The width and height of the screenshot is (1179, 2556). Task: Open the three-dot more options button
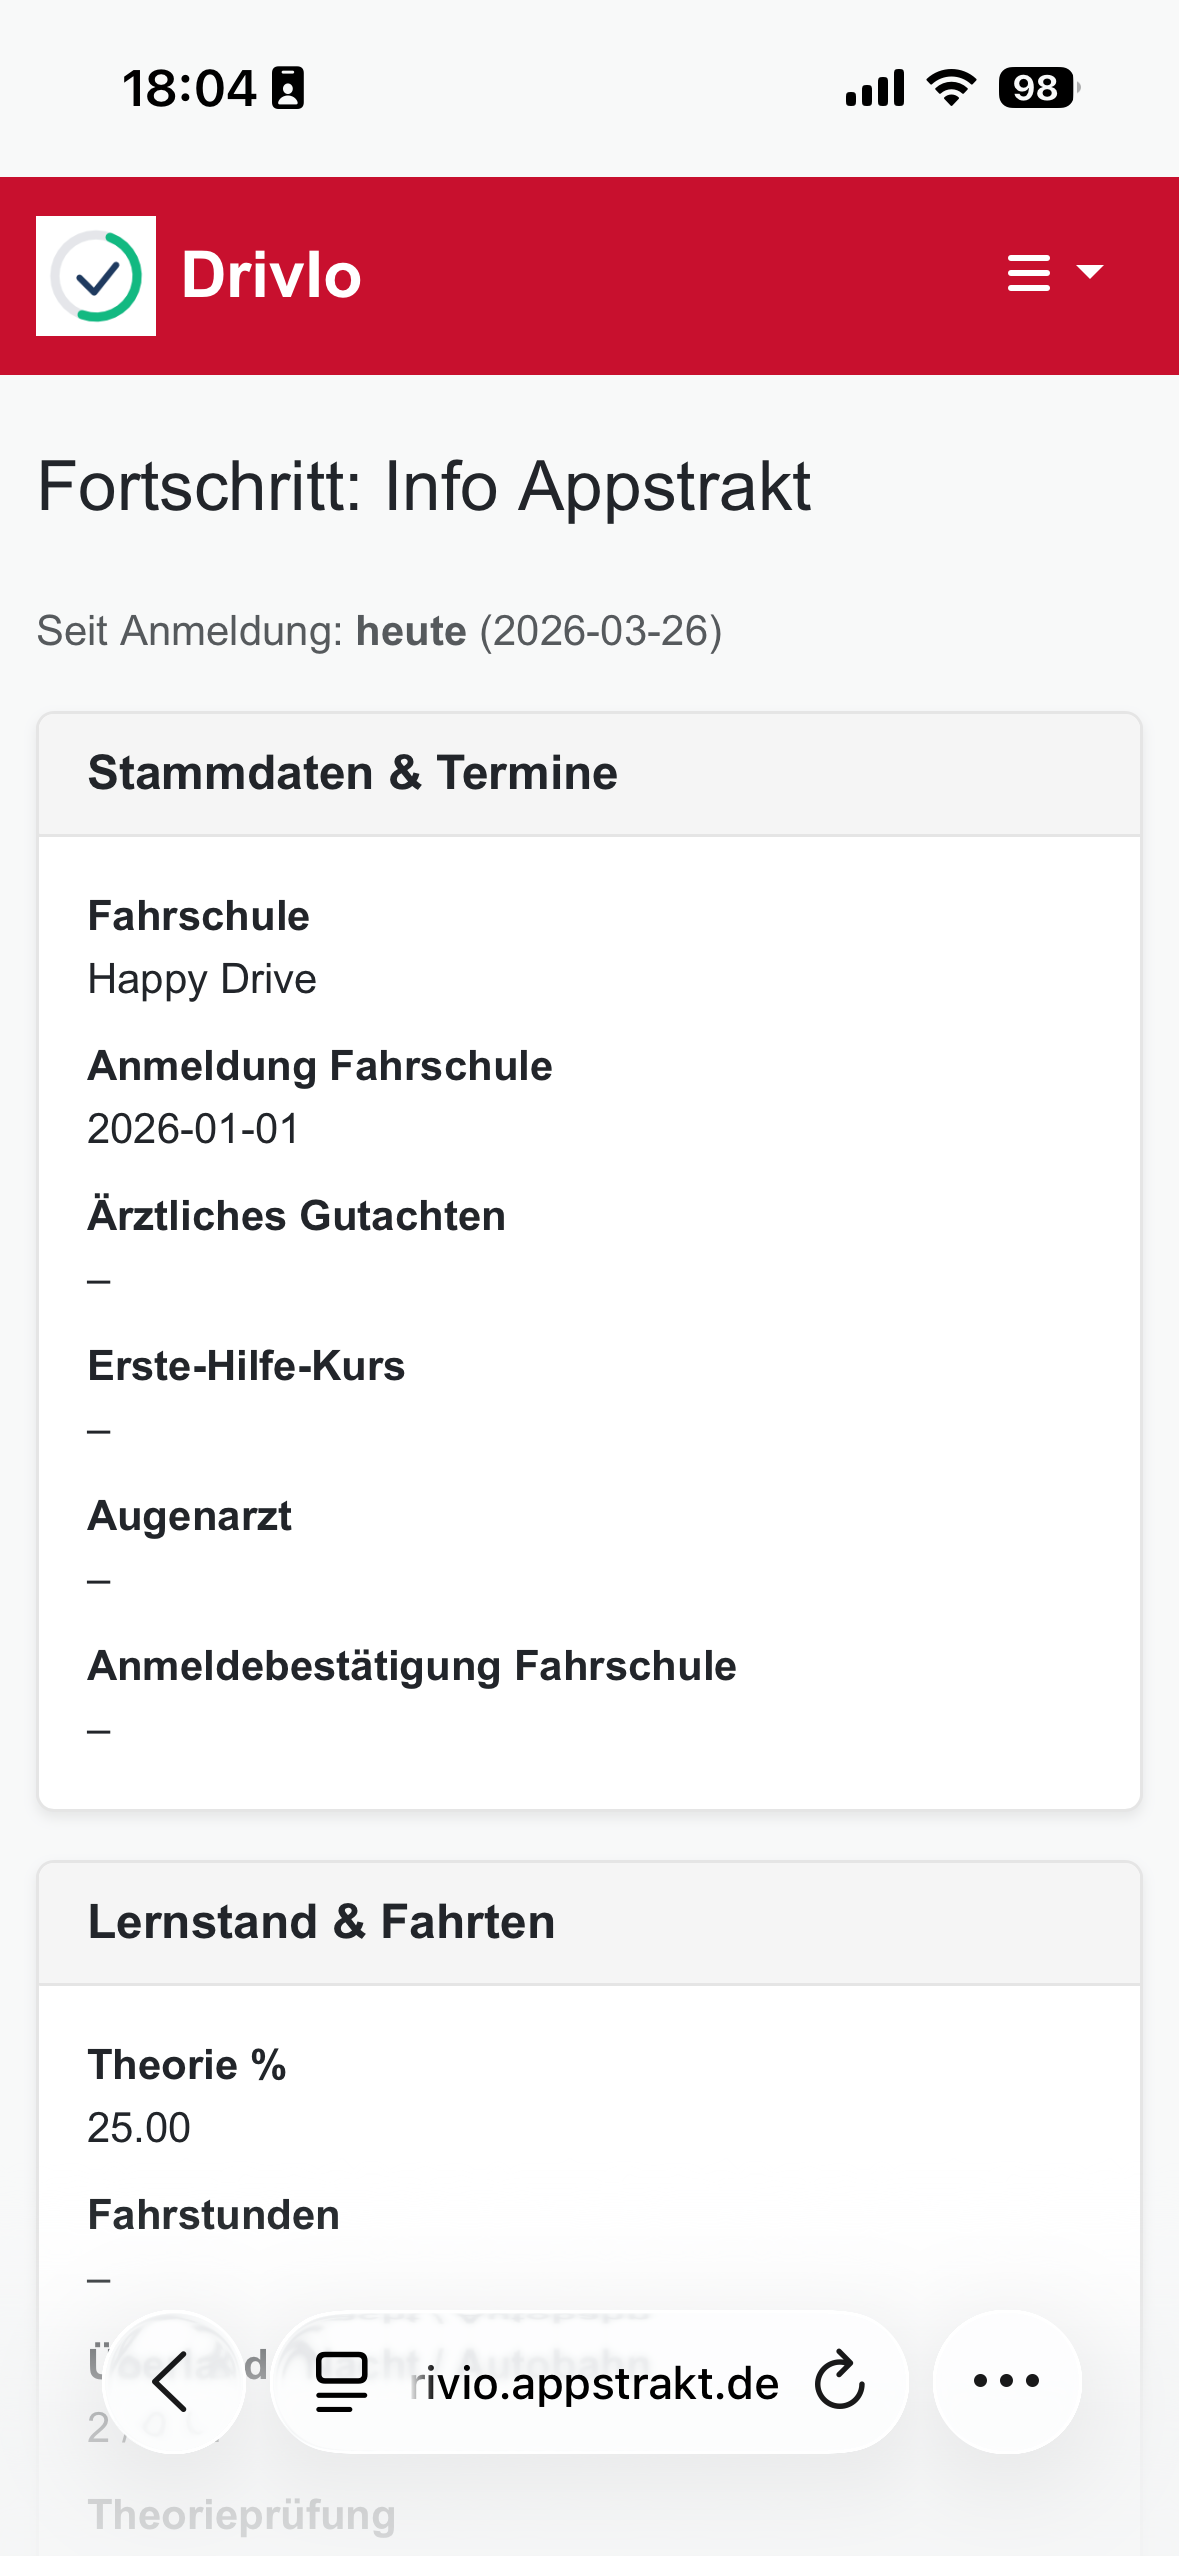click(1006, 2382)
